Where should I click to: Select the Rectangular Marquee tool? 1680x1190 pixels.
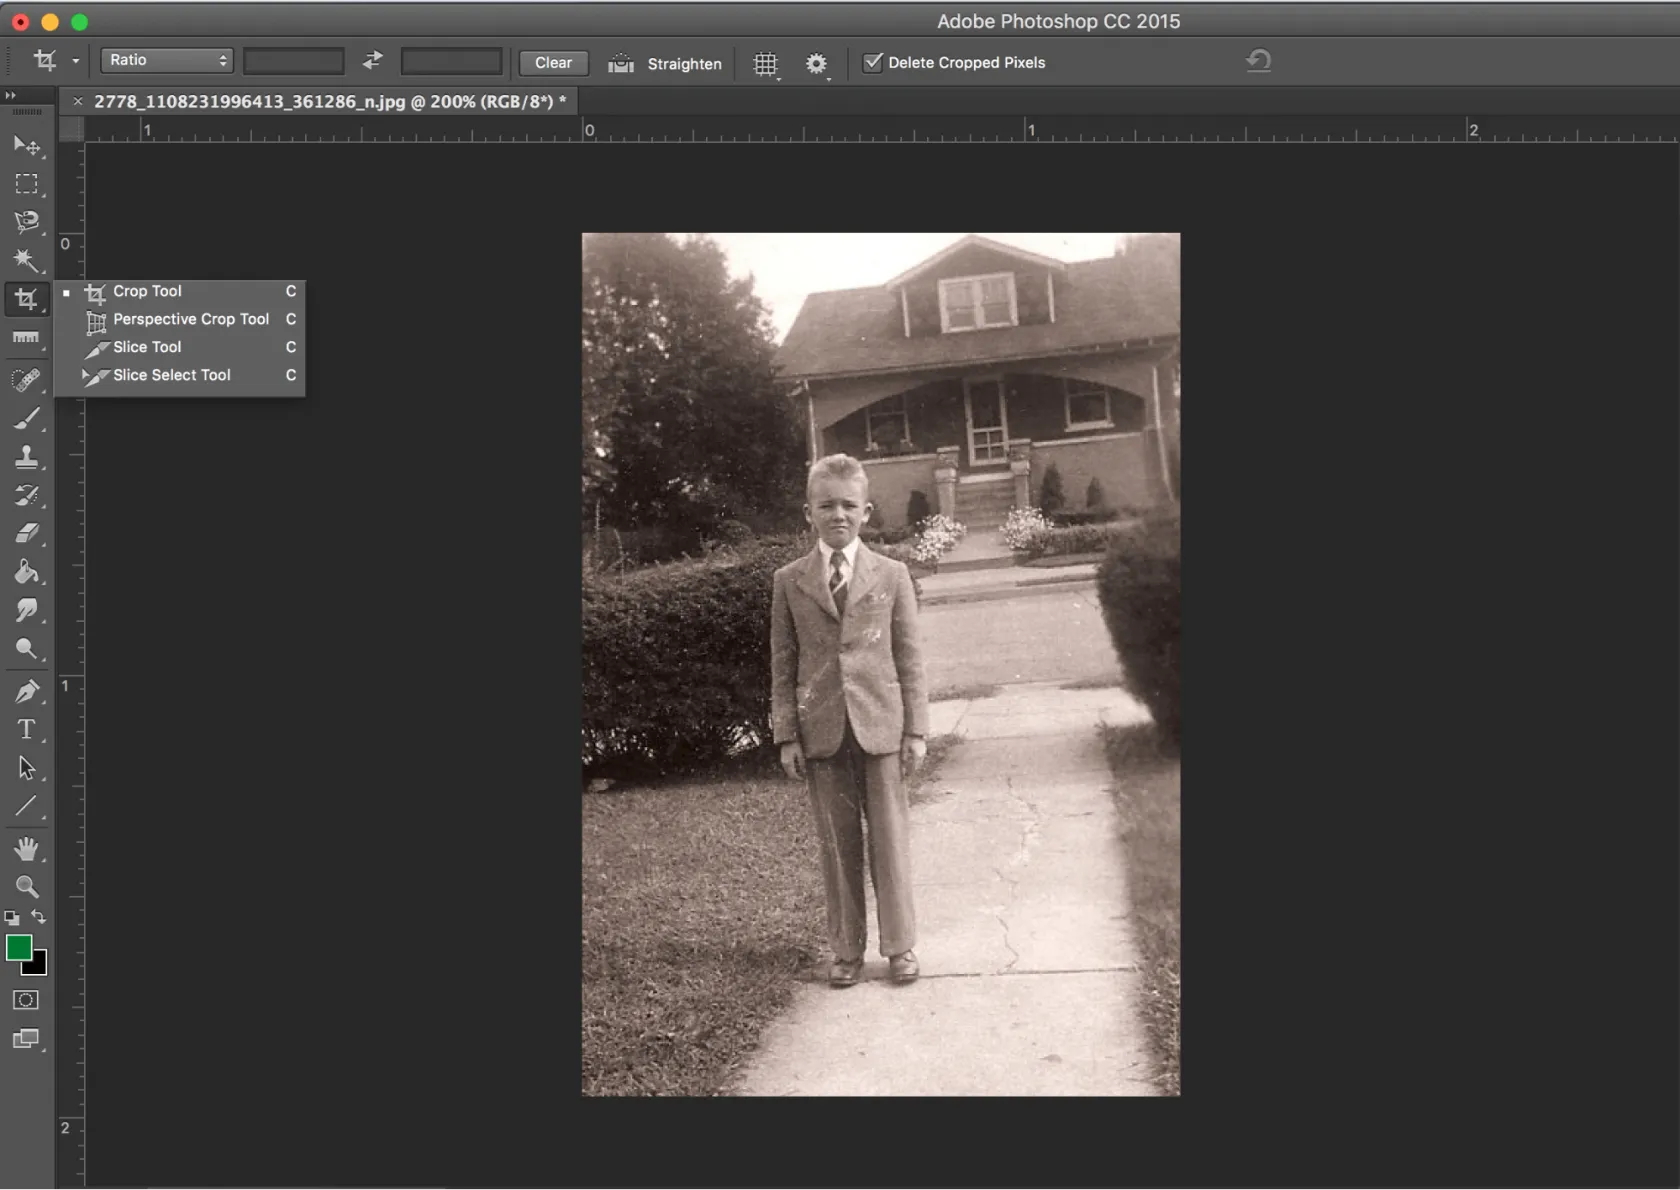[x=26, y=184]
